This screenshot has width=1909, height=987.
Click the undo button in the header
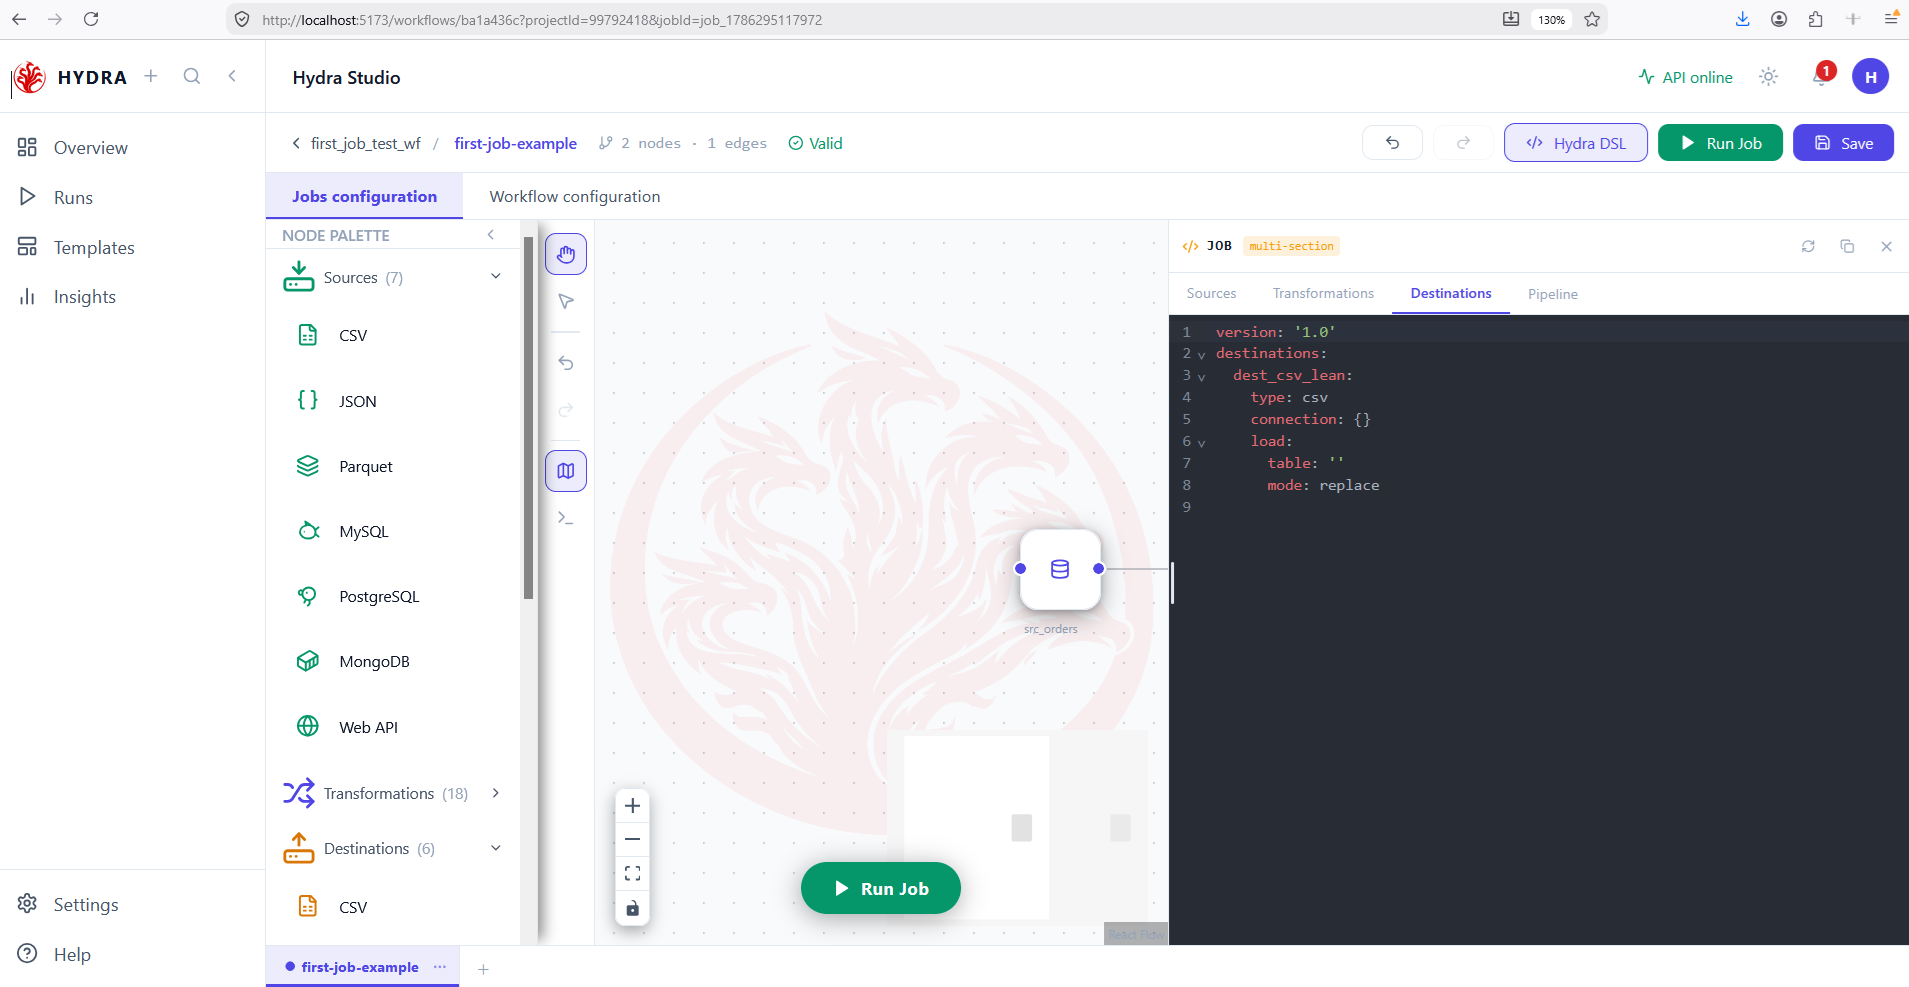1392,143
